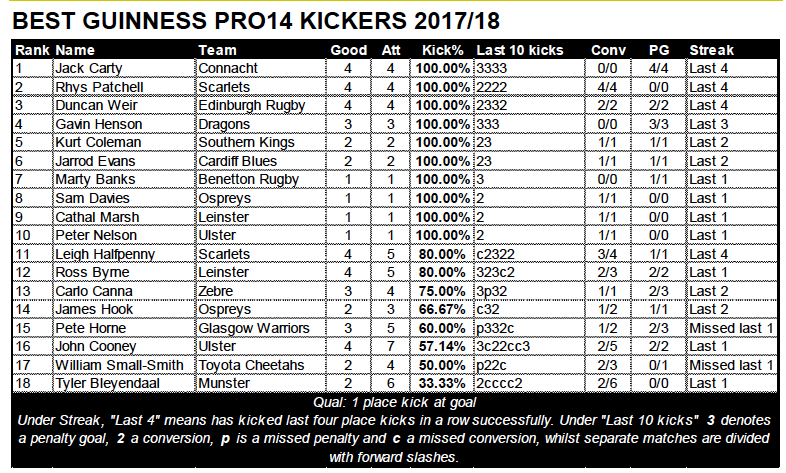786x473 pixels.
Task: Select Gavin Henson's row name
Action: (124, 124)
